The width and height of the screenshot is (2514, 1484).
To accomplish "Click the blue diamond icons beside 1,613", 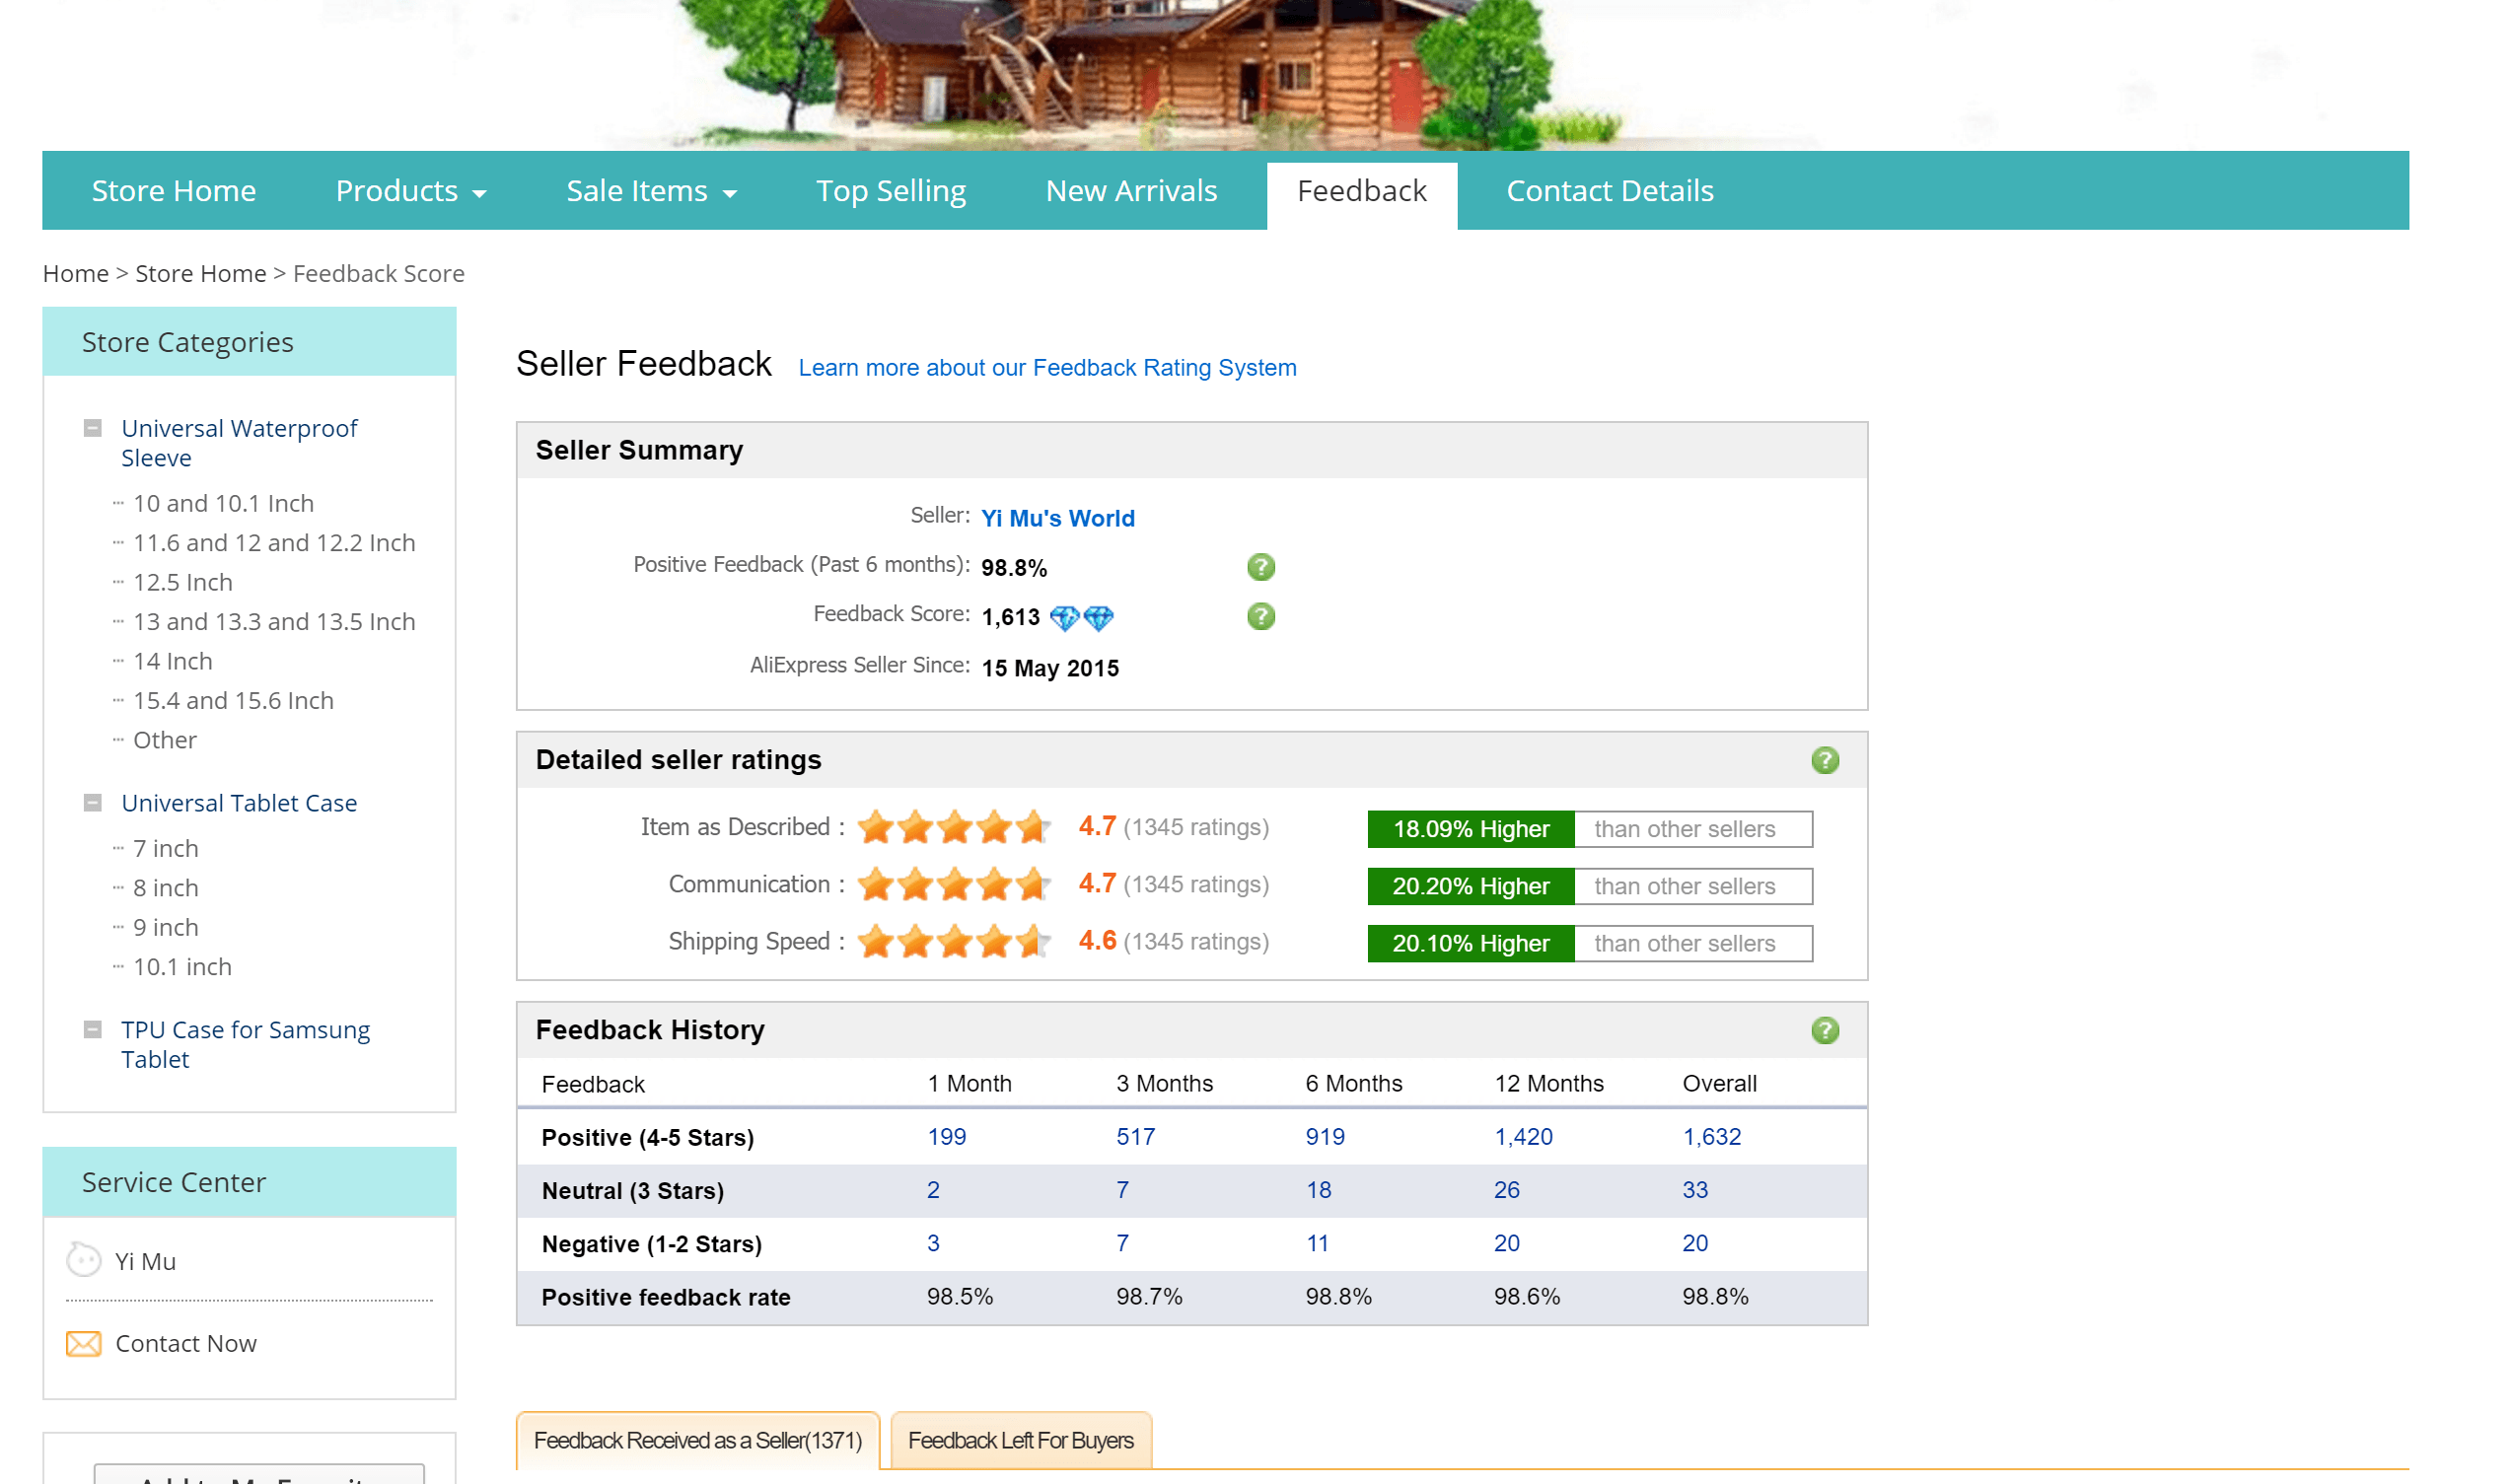I will click(1081, 618).
